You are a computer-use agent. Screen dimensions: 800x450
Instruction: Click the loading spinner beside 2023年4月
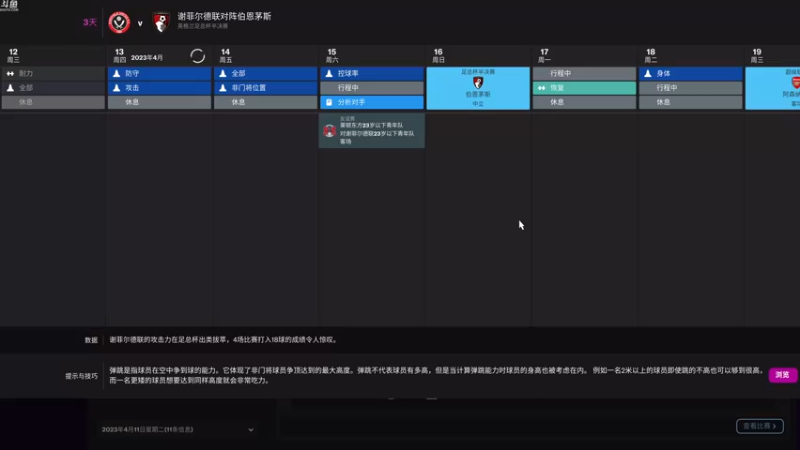click(x=197, y=56)
